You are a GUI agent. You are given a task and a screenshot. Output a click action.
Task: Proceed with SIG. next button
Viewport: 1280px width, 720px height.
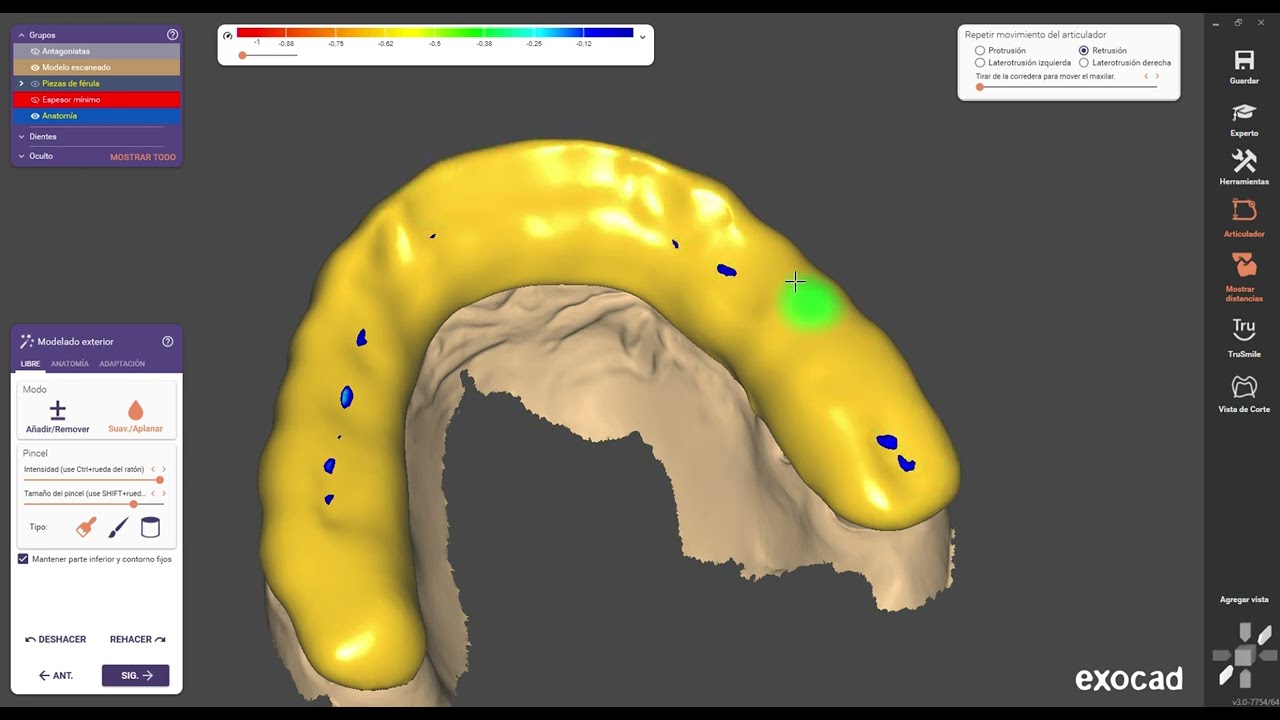[x=136, y=676]
